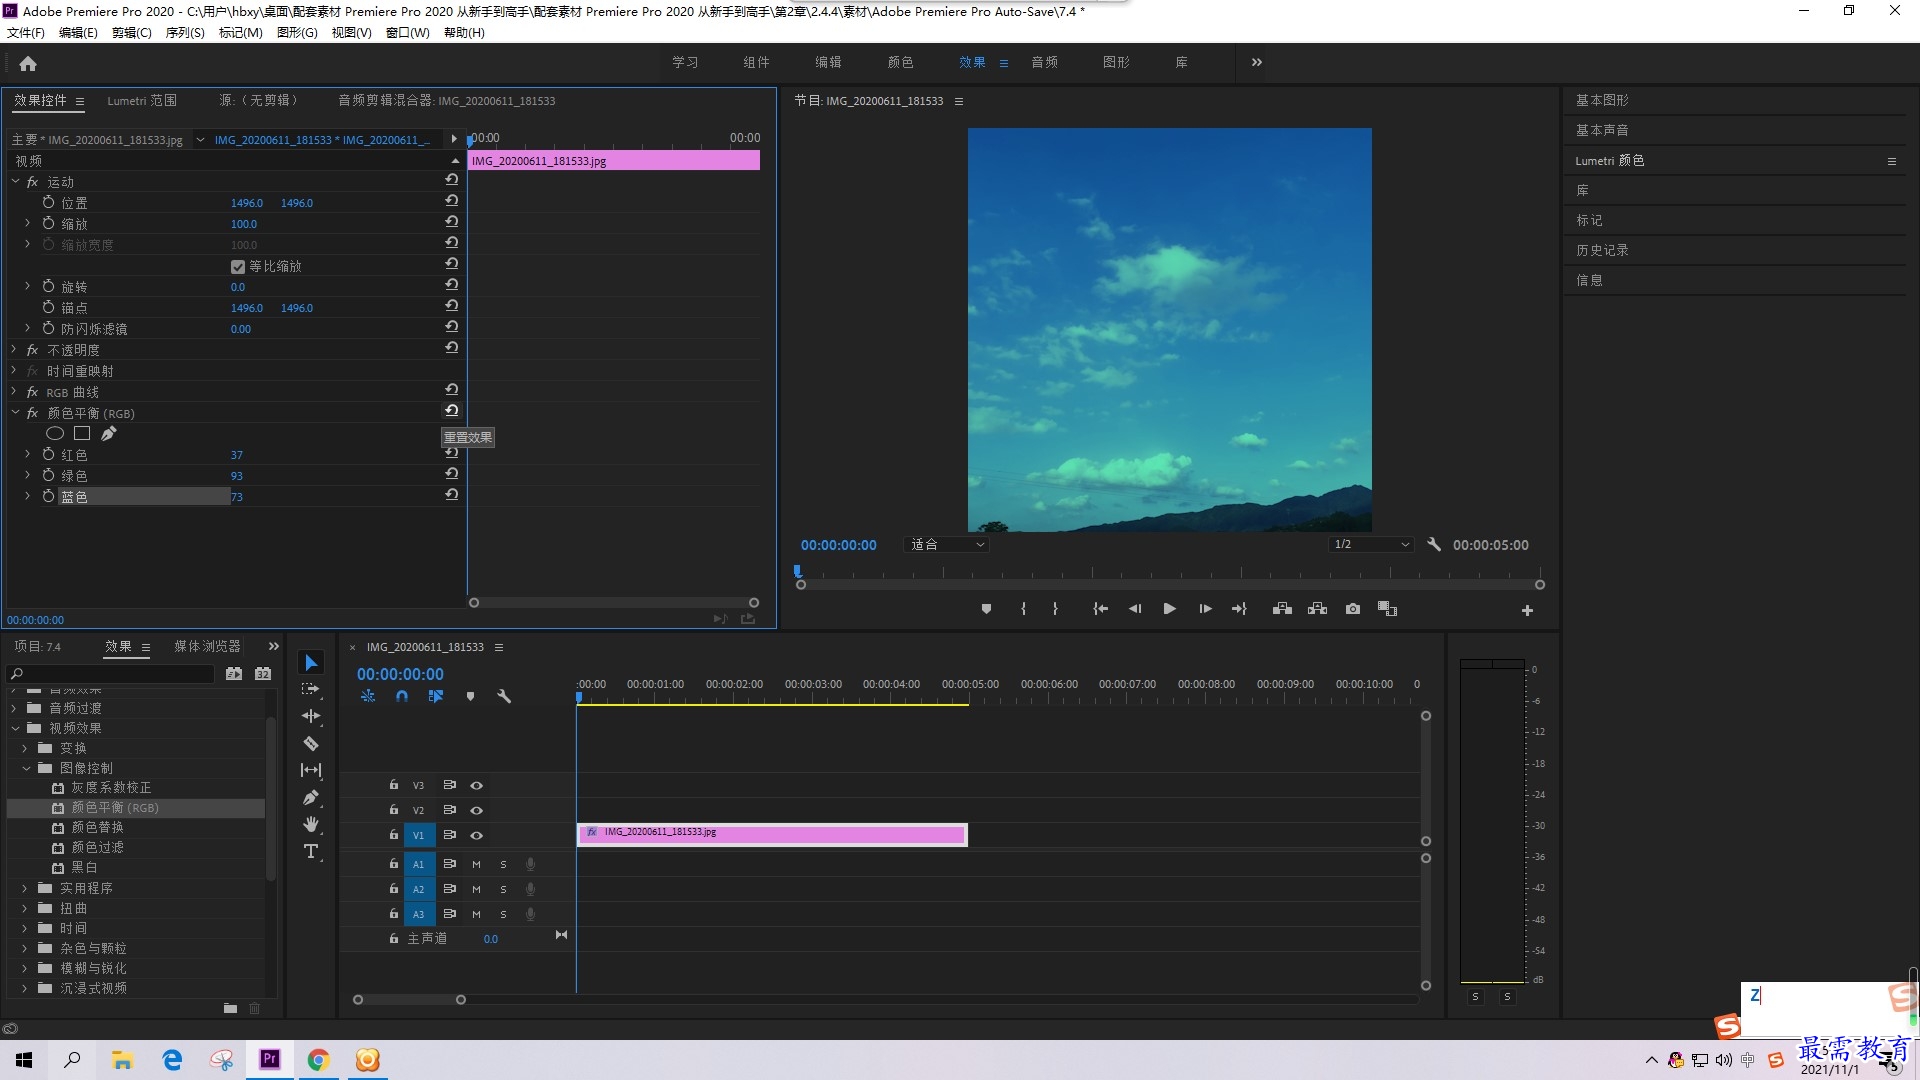Step forward one frame
The image size is (1920, 1080).
tap(1205, 609)
